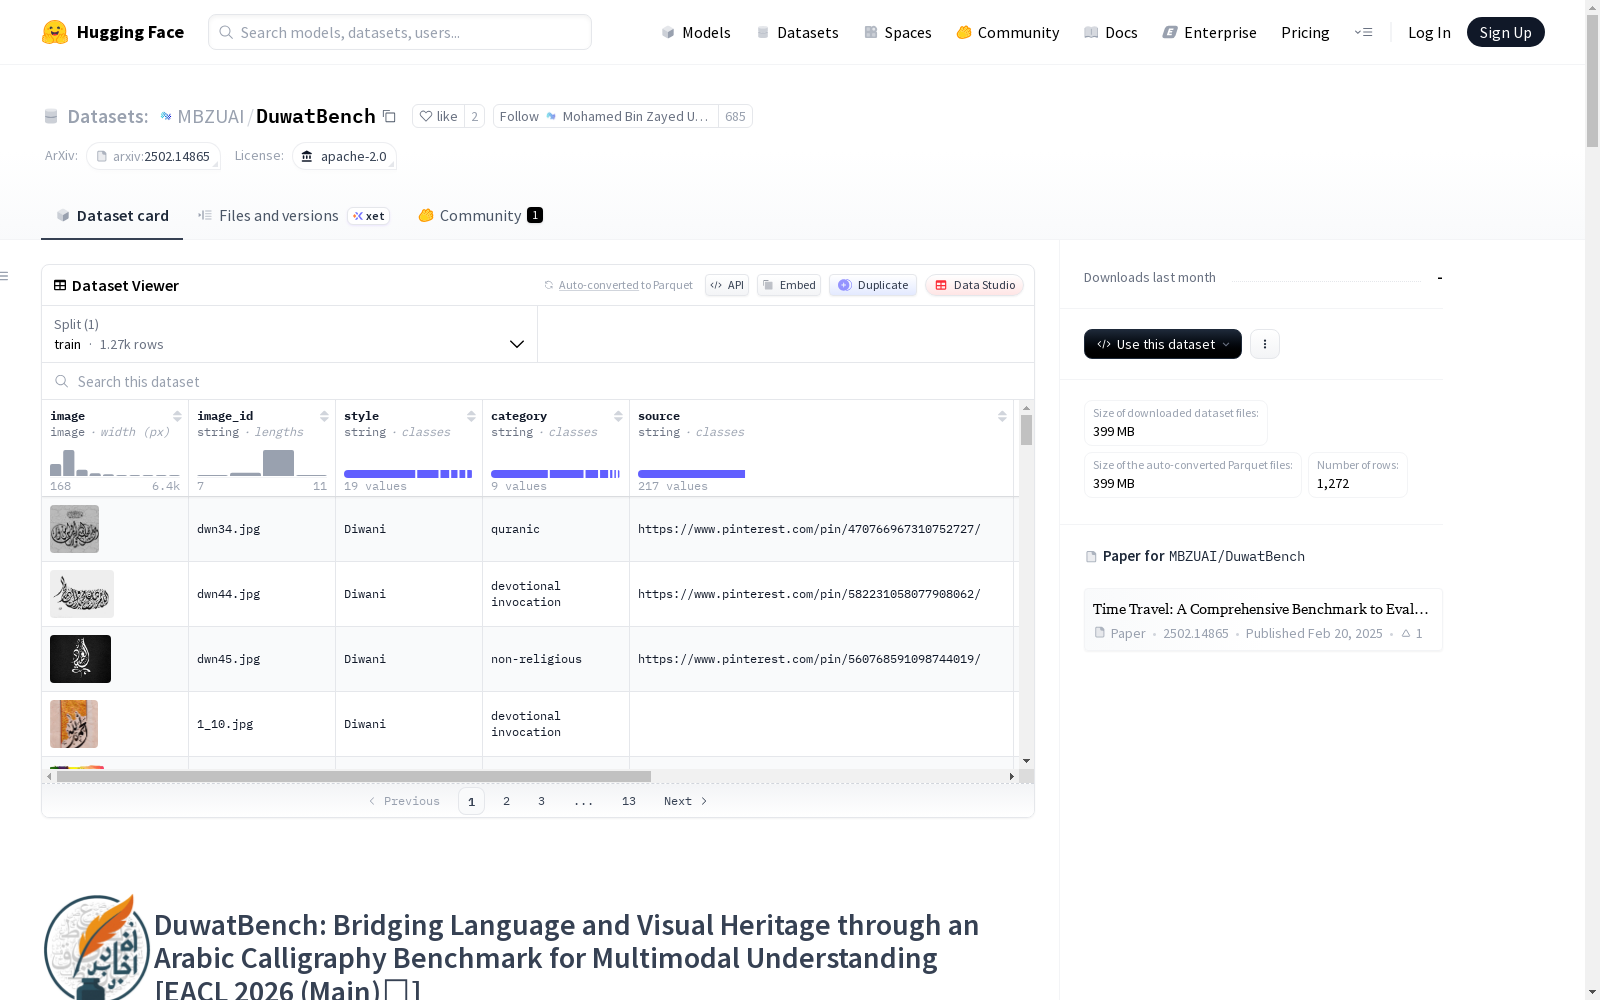The image size is (1600, 1000).
Task: Open the like count showing 2
Action: 475,116
